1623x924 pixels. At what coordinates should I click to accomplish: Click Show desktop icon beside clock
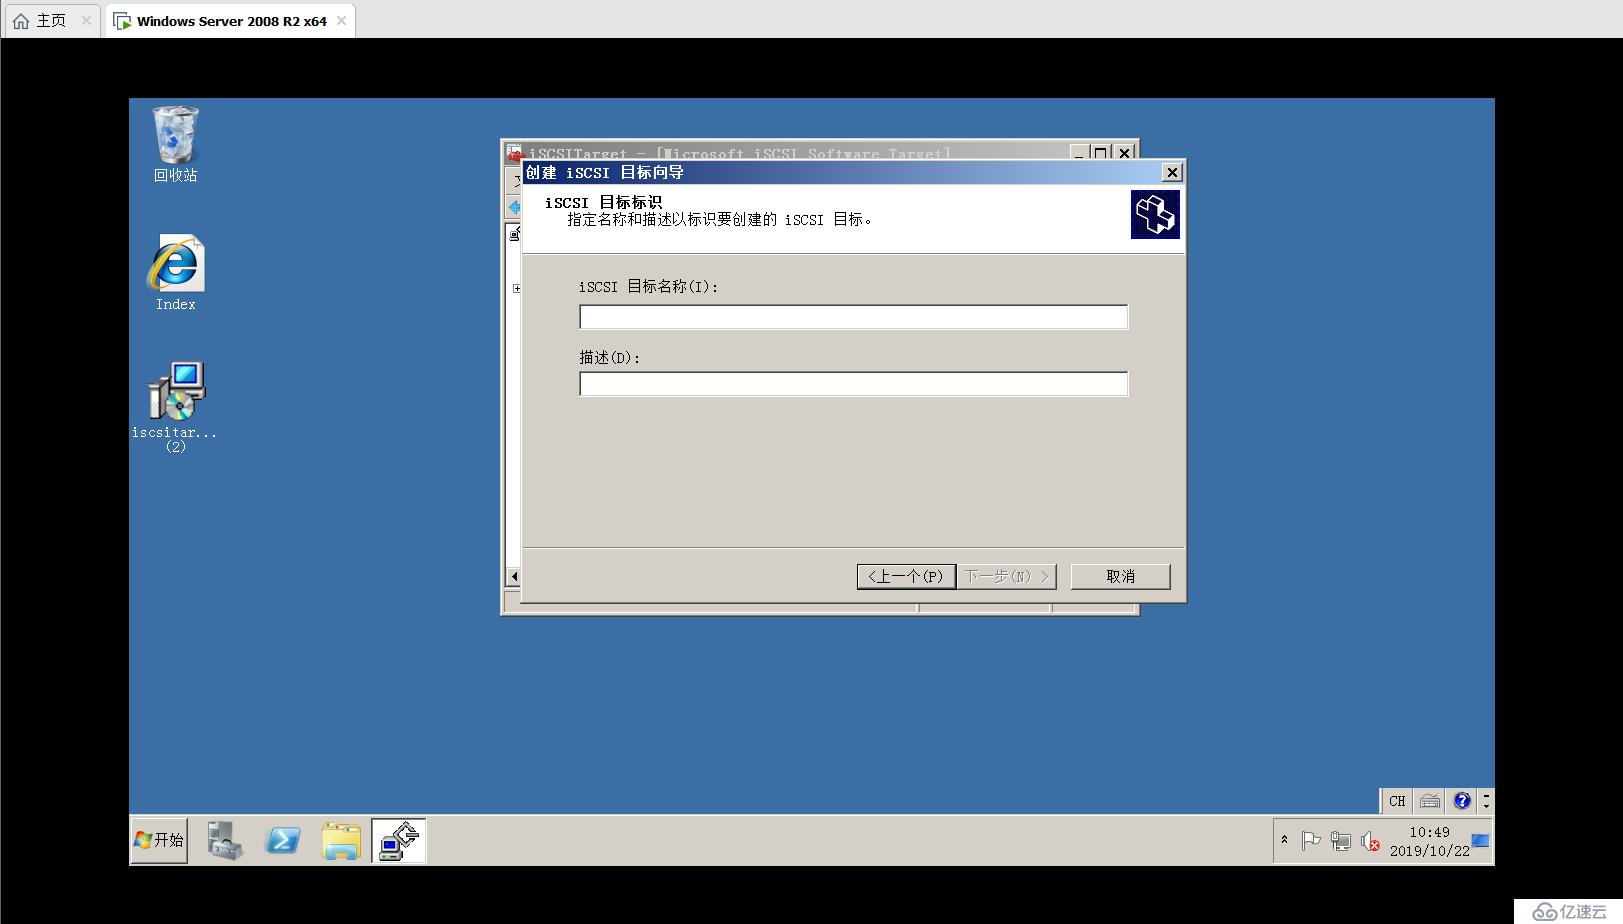1481,841
